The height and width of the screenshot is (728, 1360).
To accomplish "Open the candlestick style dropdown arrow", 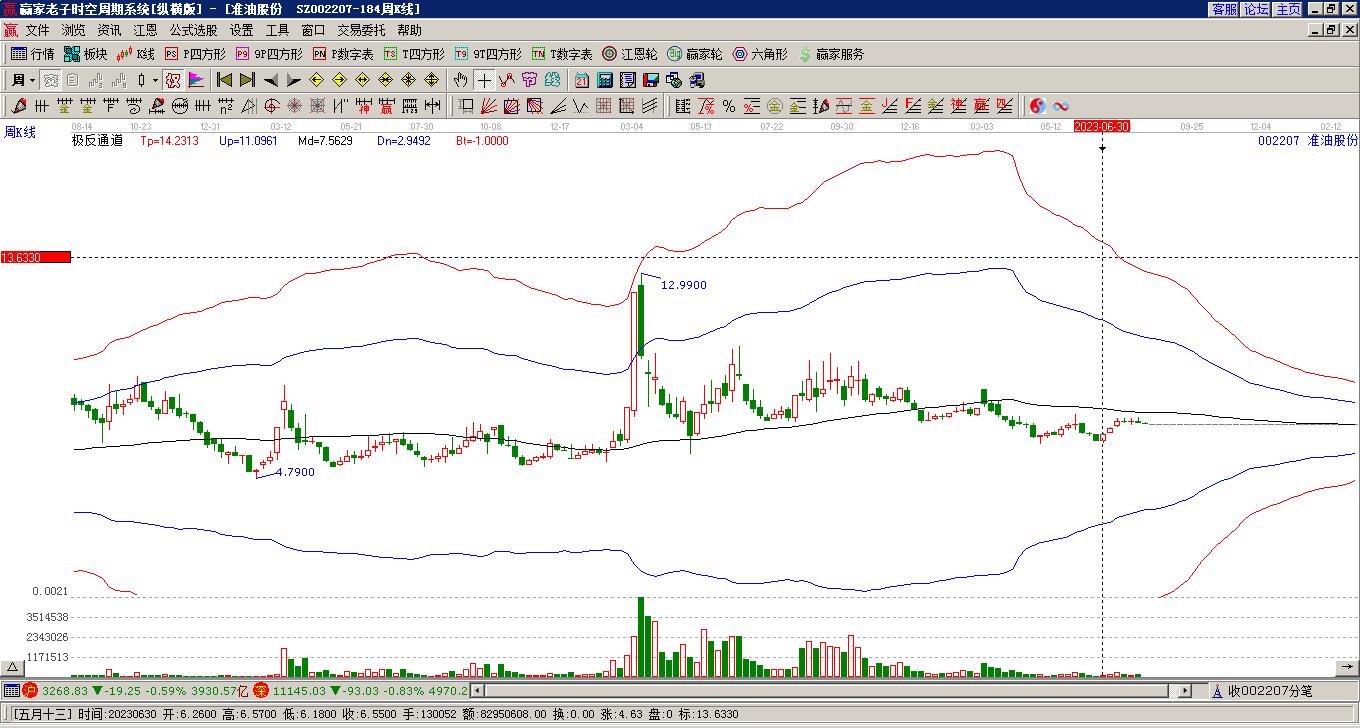I will pyautogui.click(x=154, y=80).
